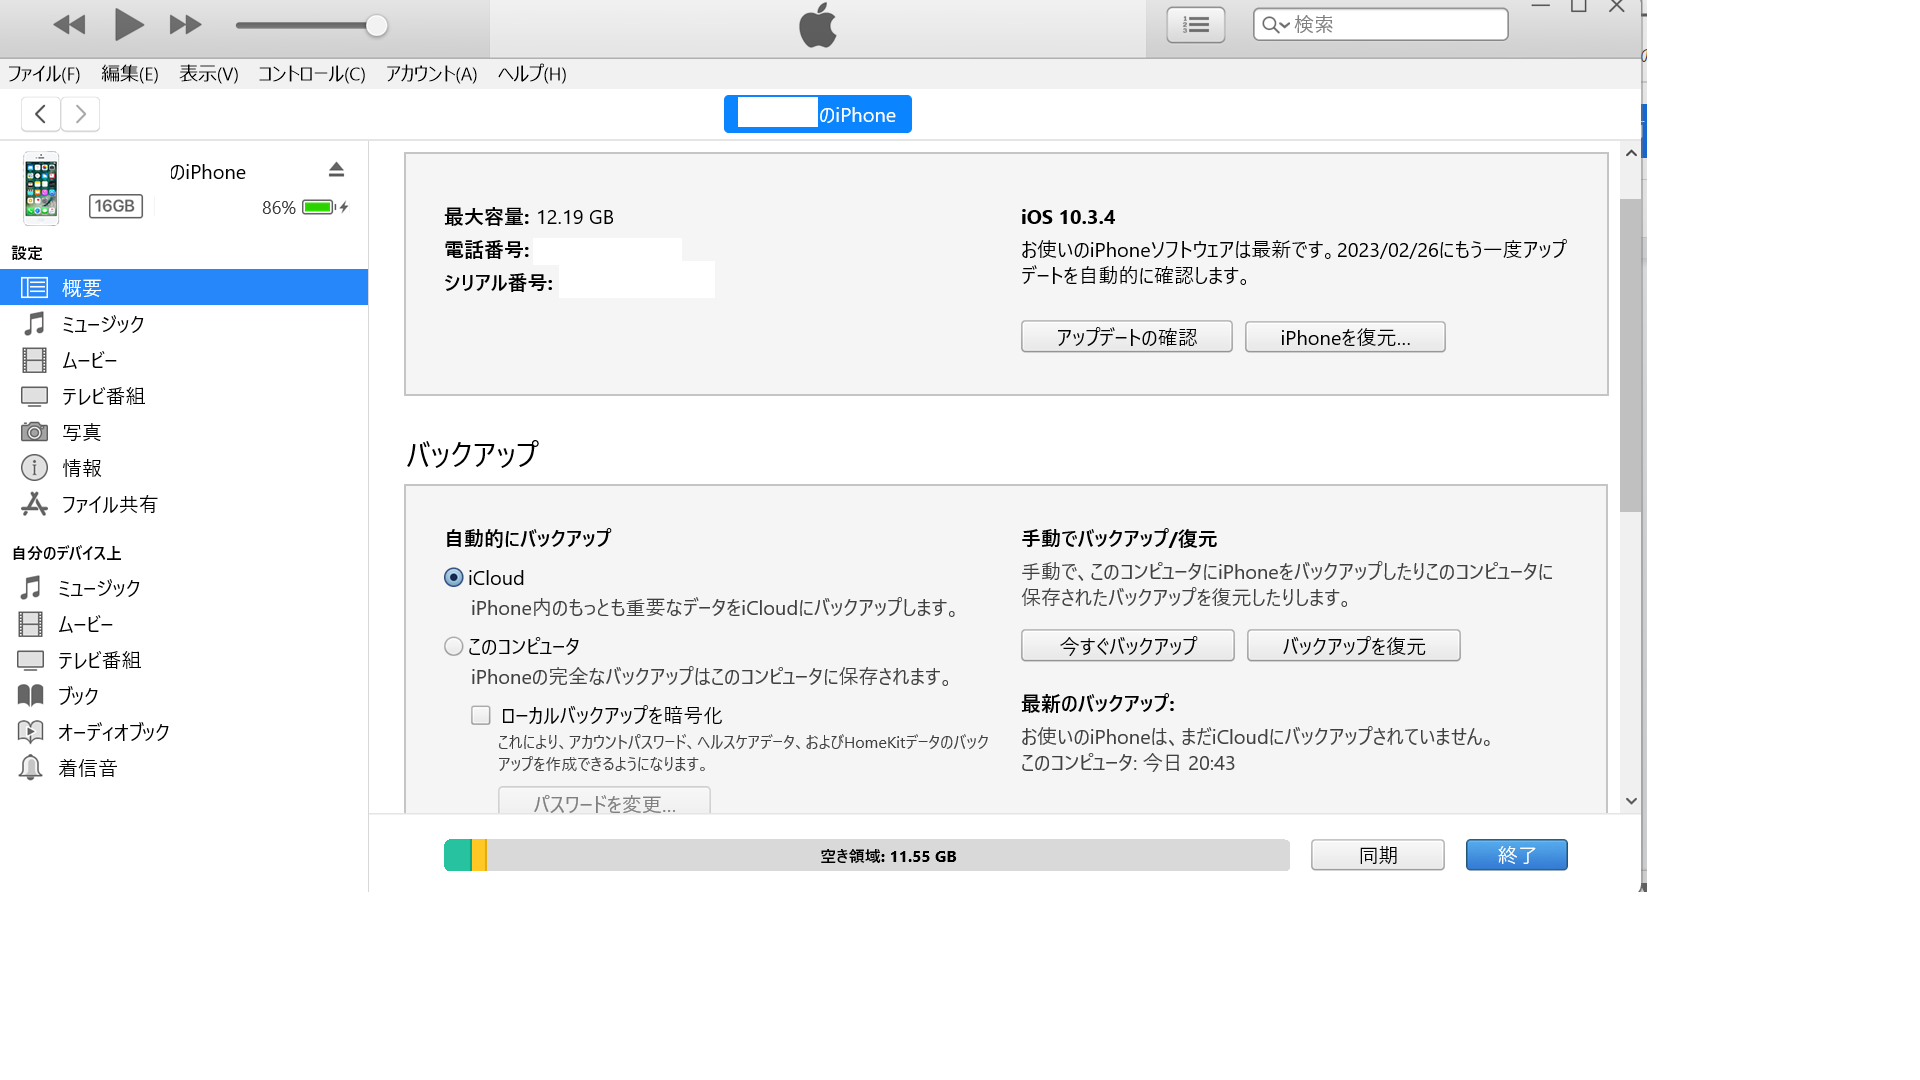This screenshot has width=1920, height=1080.
Task: Click the 86% battery percentage text
Action: coord(278,207)
